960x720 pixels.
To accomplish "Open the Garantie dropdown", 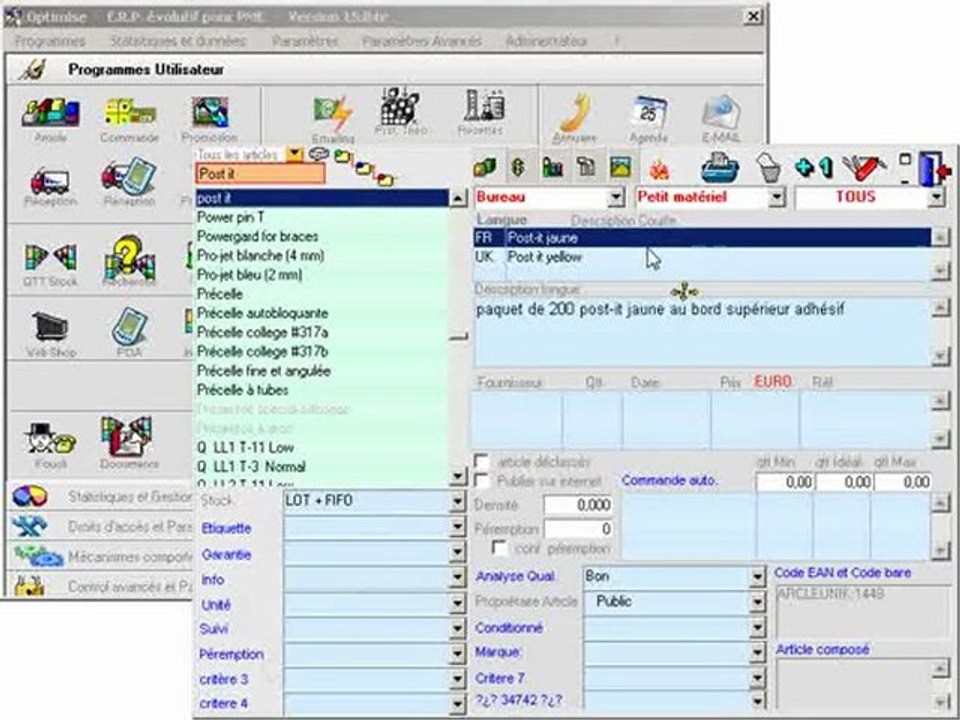I will tap(457, 554).
